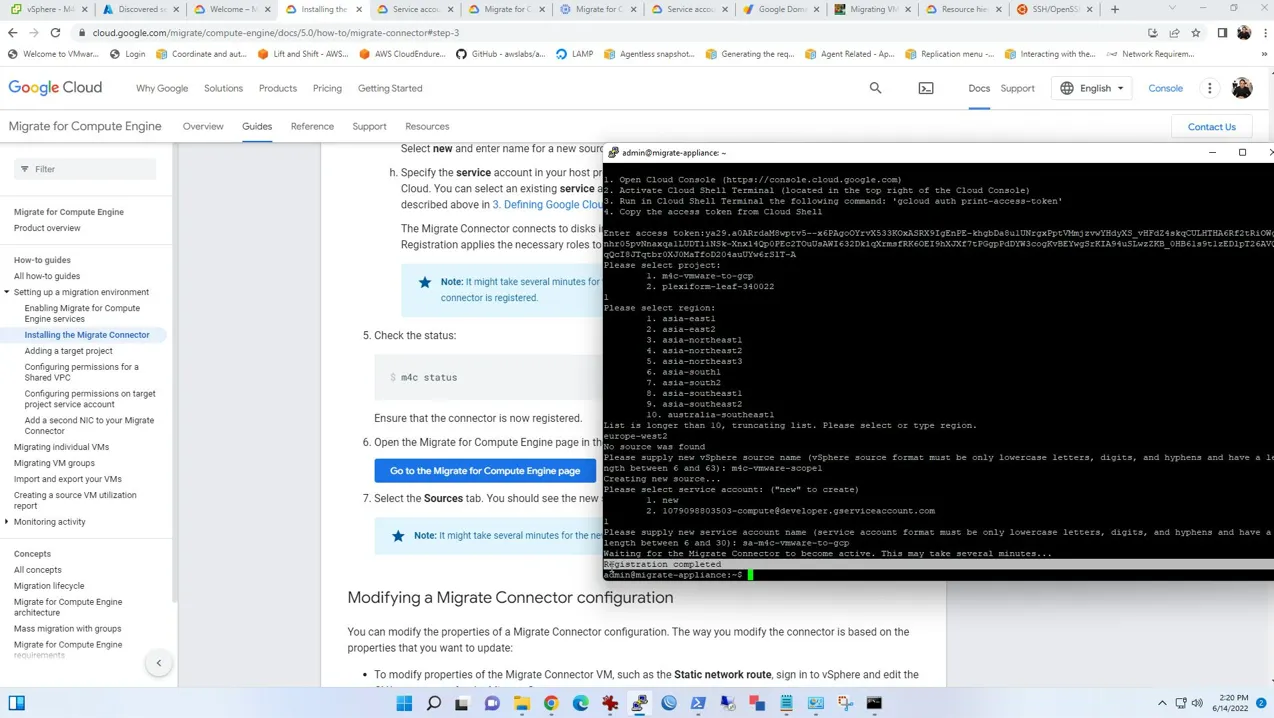Open the Support tab in docs nav
This screenshot has height=718, width=1274.
point(369,126)
